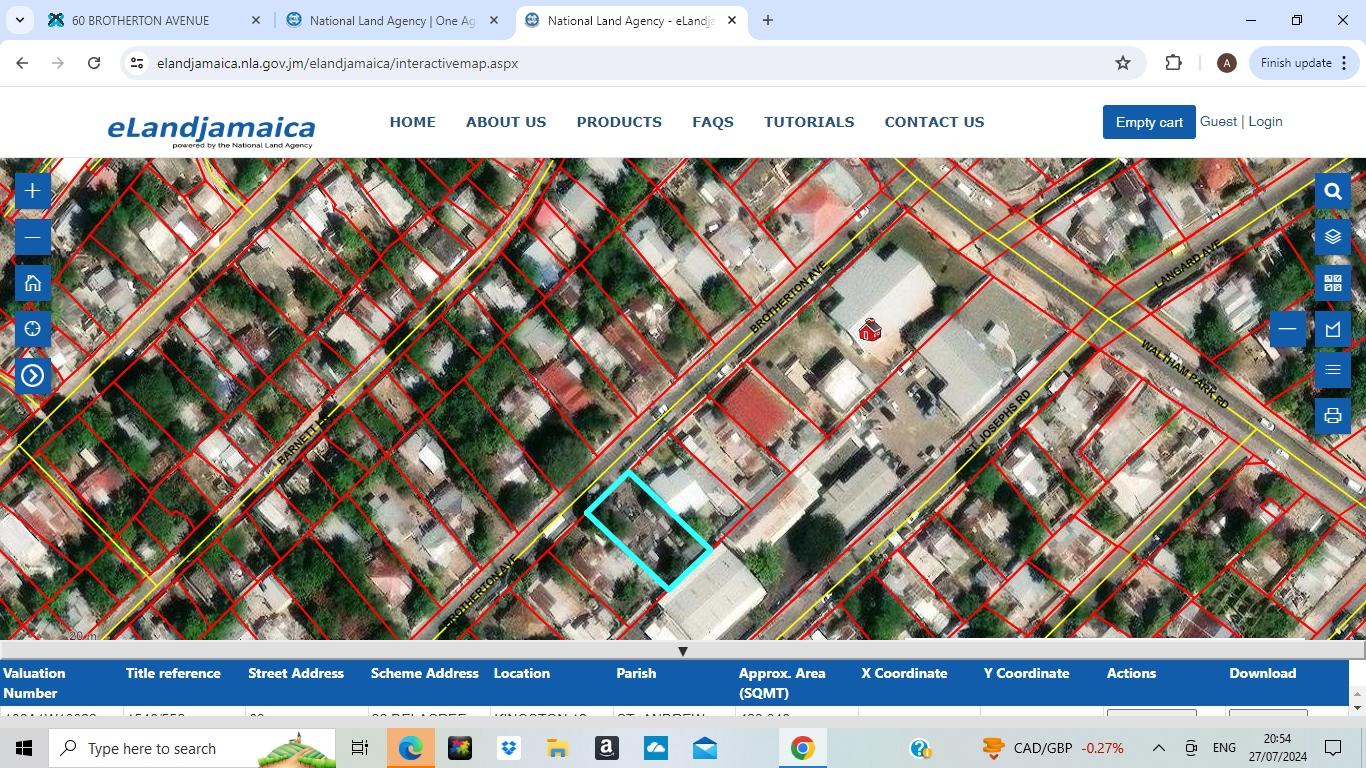This screenshot has height=768, width=1366.
Task: Open the tab search dropdown
Action: [20, 20]
